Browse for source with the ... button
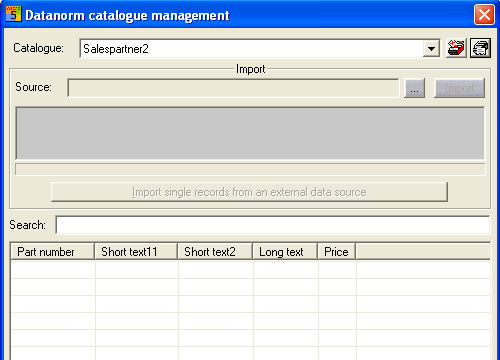Screen dimensions: 500x360 coord(414,88)
